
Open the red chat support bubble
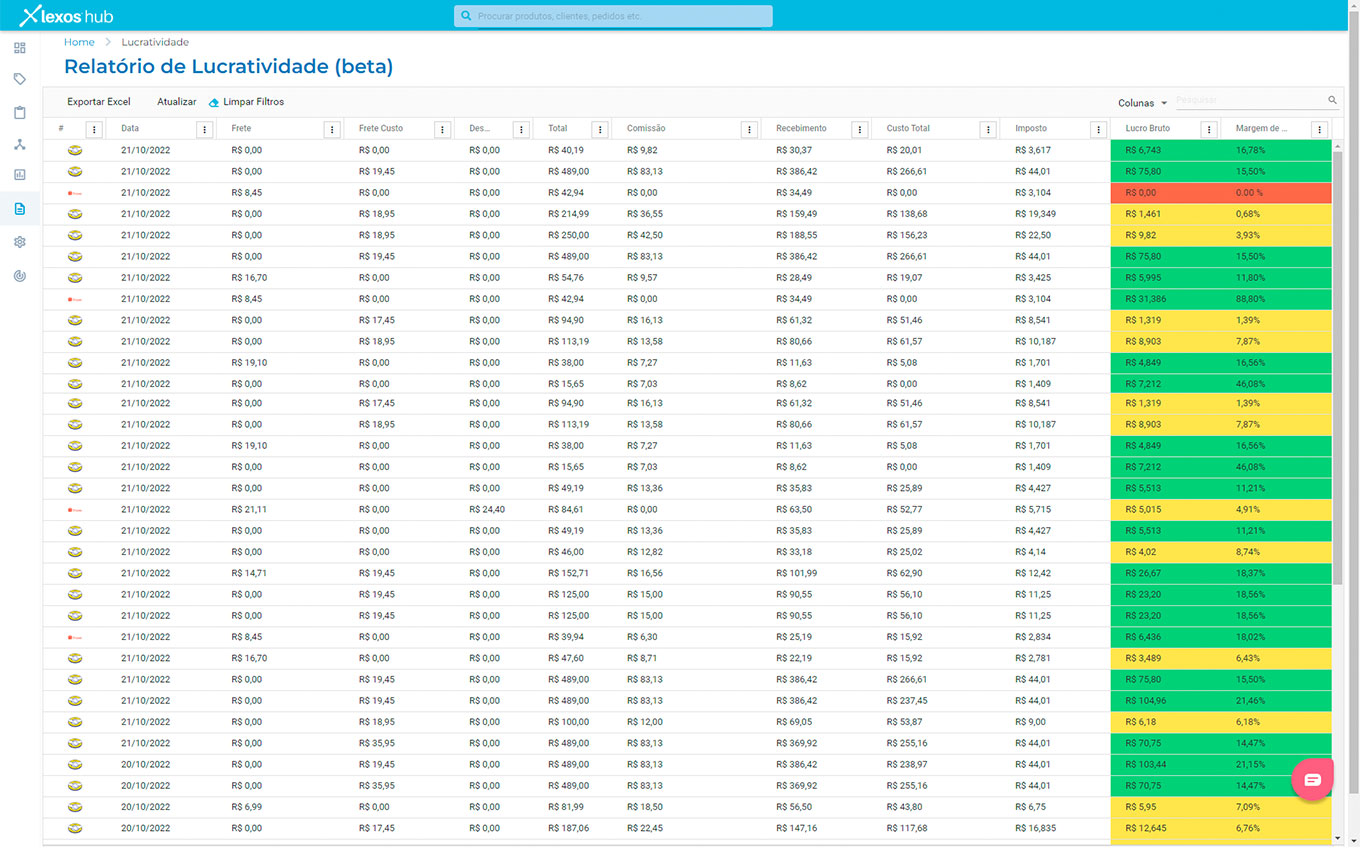point(1312,780)
